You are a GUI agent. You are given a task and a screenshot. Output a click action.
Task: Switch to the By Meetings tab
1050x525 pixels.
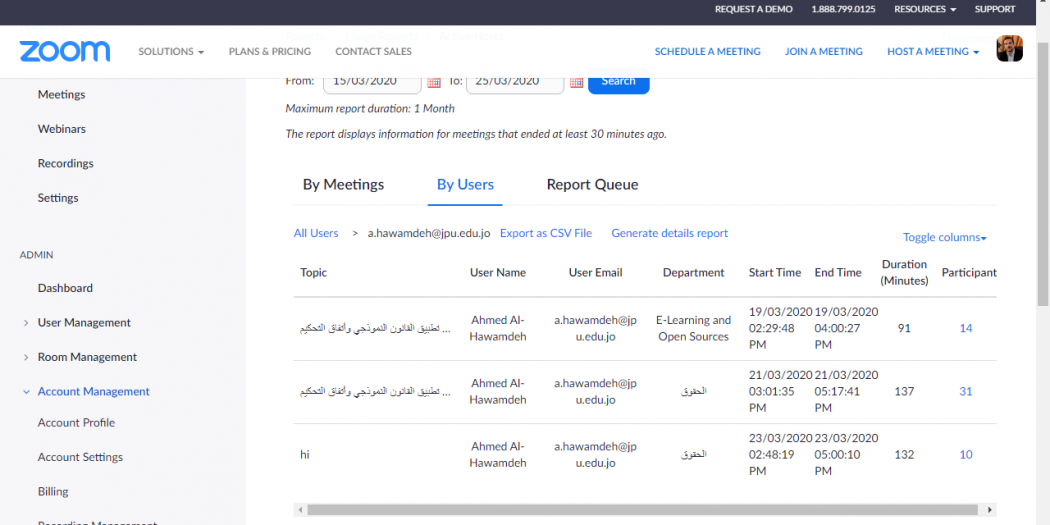pos(344,185)
